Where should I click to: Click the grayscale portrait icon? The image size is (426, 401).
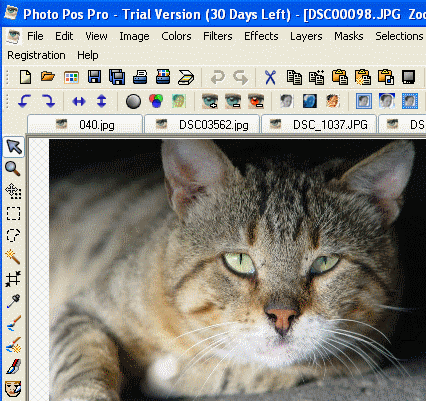pos(287,101)
